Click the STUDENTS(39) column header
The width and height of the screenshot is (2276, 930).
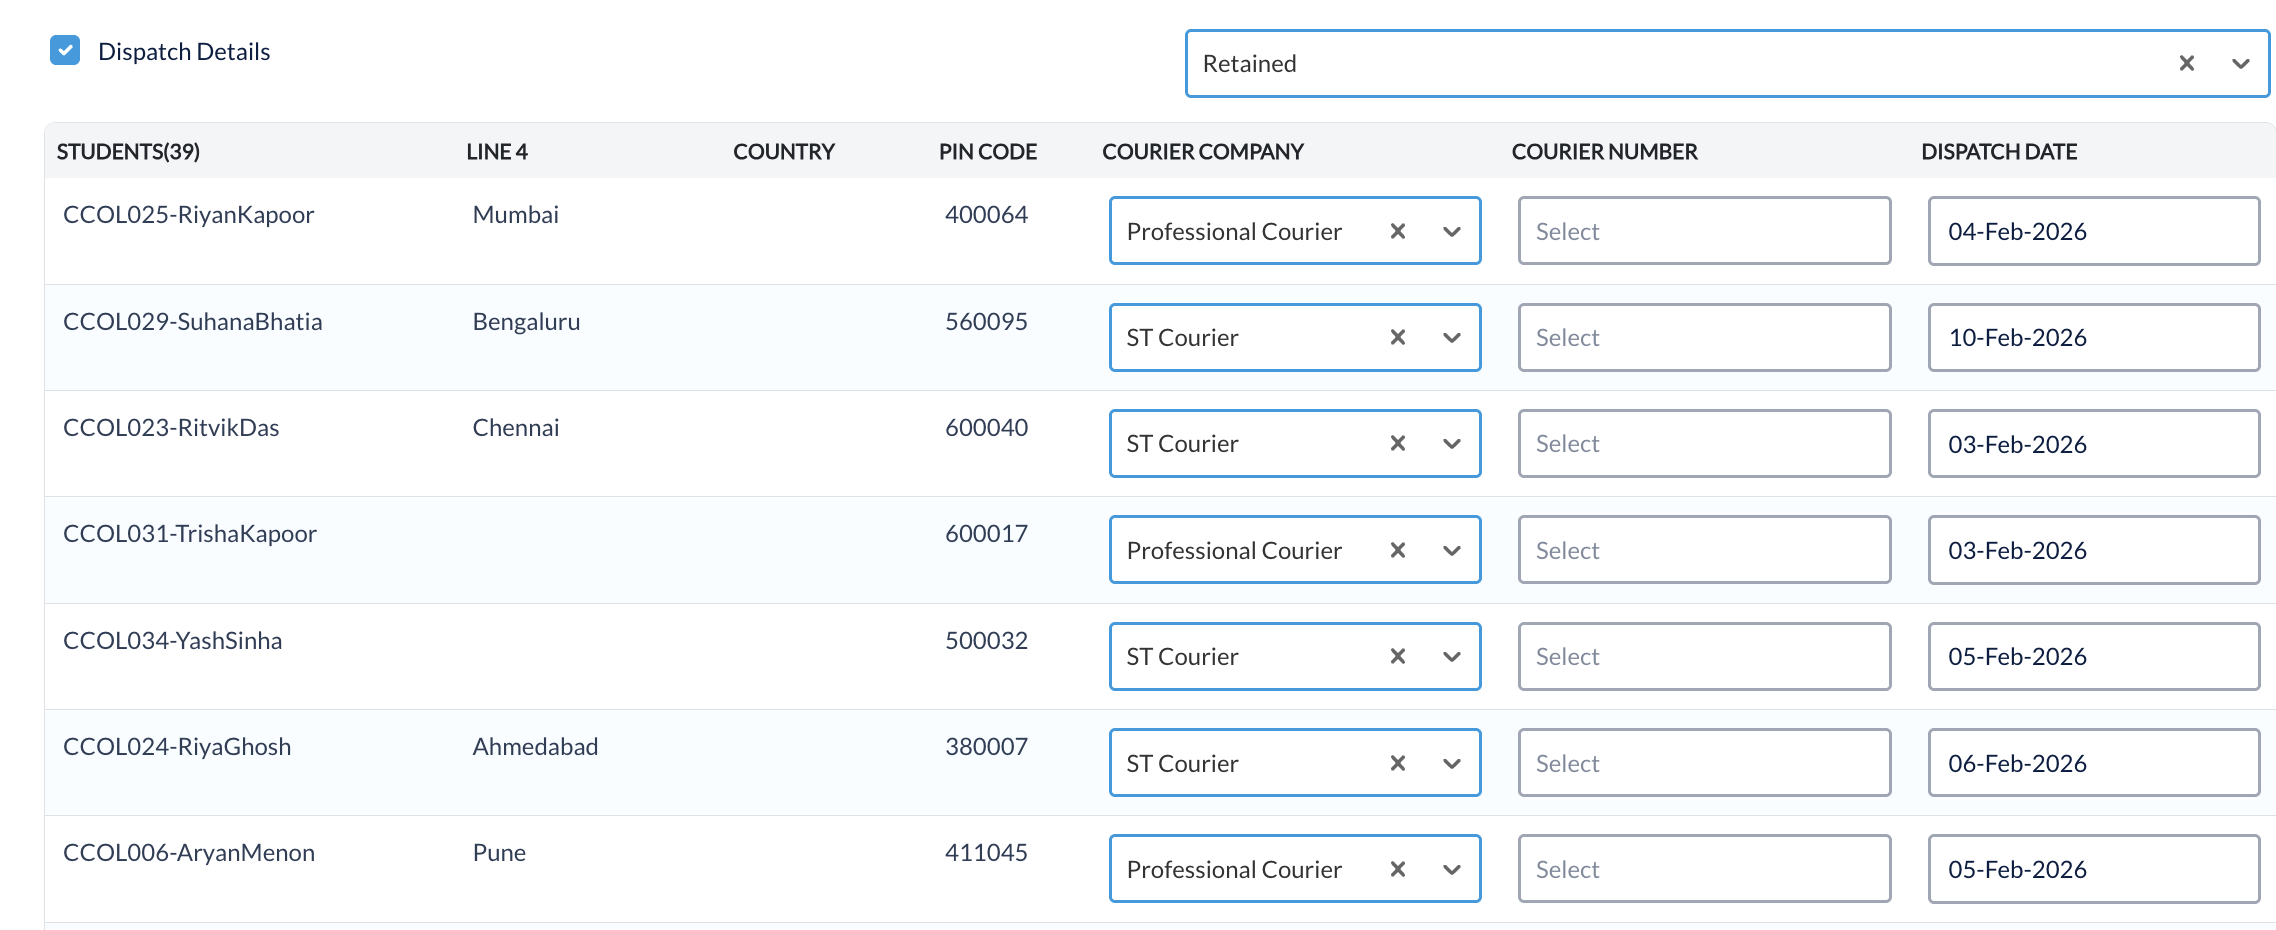point(128,152)
